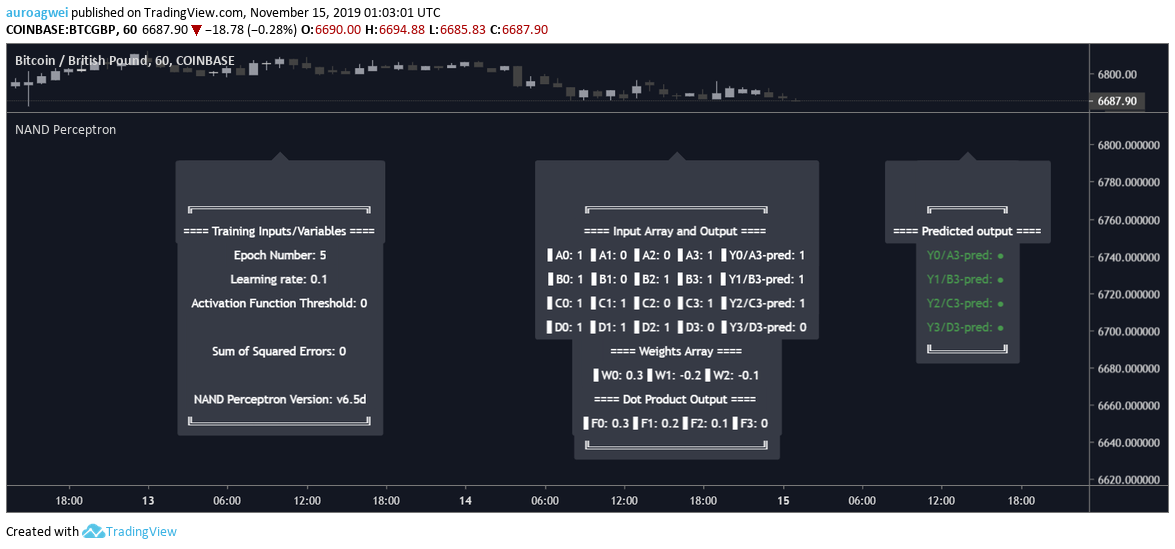1175x549 pixels.
Task: Select the NAND Perceptron indicator title
Action: tap(65, 130)
